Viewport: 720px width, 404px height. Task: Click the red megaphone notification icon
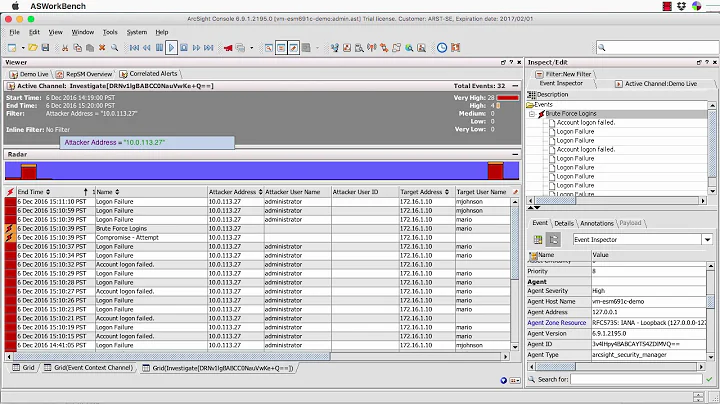point(228,48)
